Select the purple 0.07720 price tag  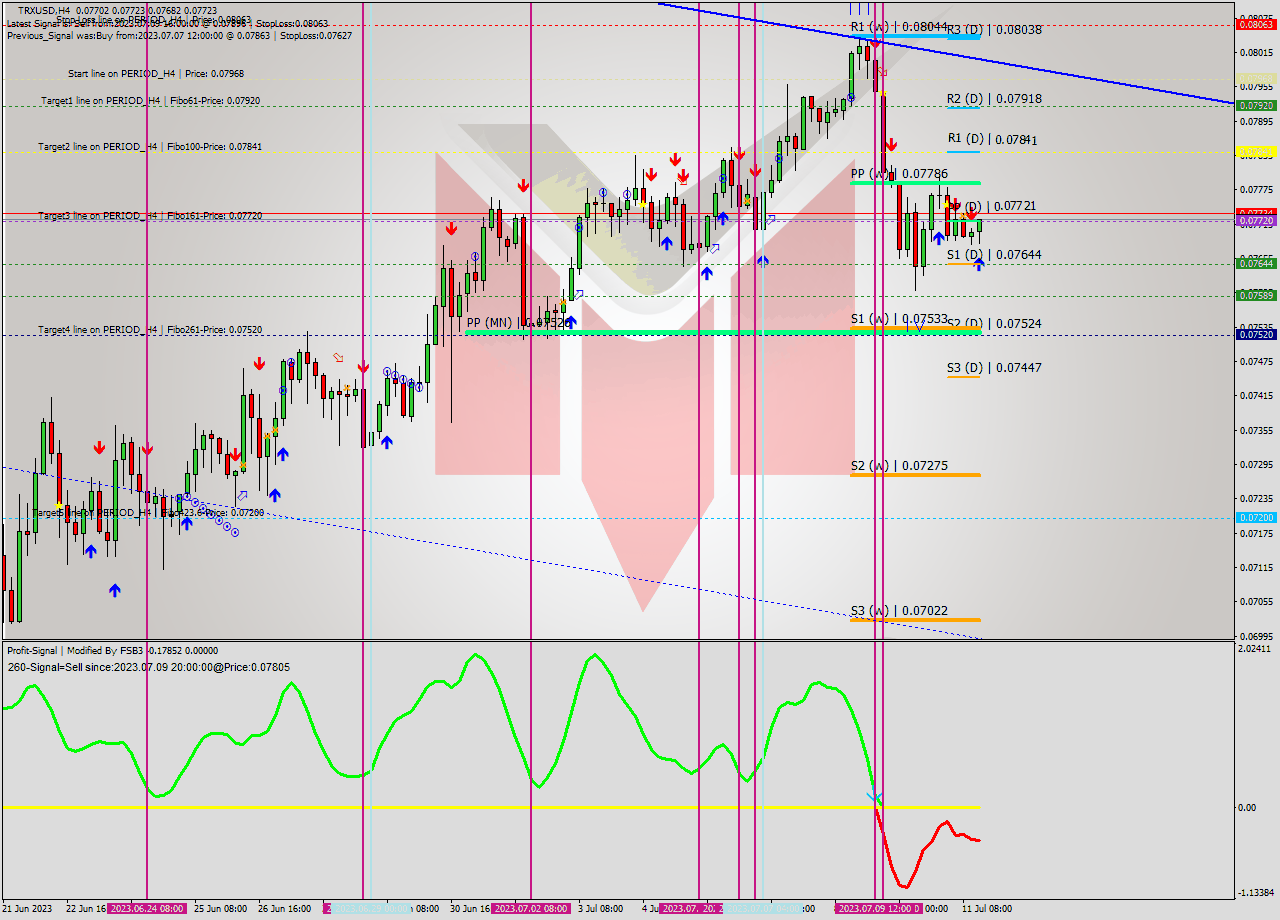click(1256, 220)
